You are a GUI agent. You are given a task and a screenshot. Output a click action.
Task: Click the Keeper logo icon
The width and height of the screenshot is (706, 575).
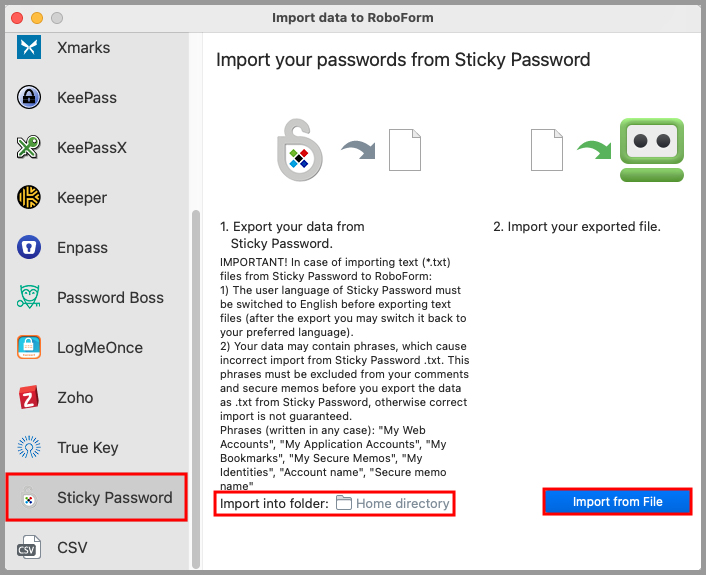(29, 197)
